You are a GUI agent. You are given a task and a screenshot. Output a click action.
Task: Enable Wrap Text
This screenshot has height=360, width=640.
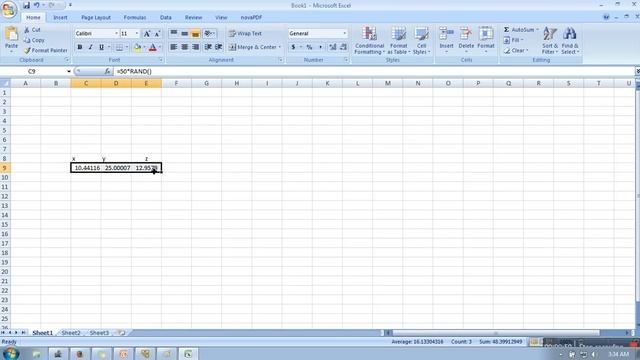pyautogui.click(x=245, y=33)
